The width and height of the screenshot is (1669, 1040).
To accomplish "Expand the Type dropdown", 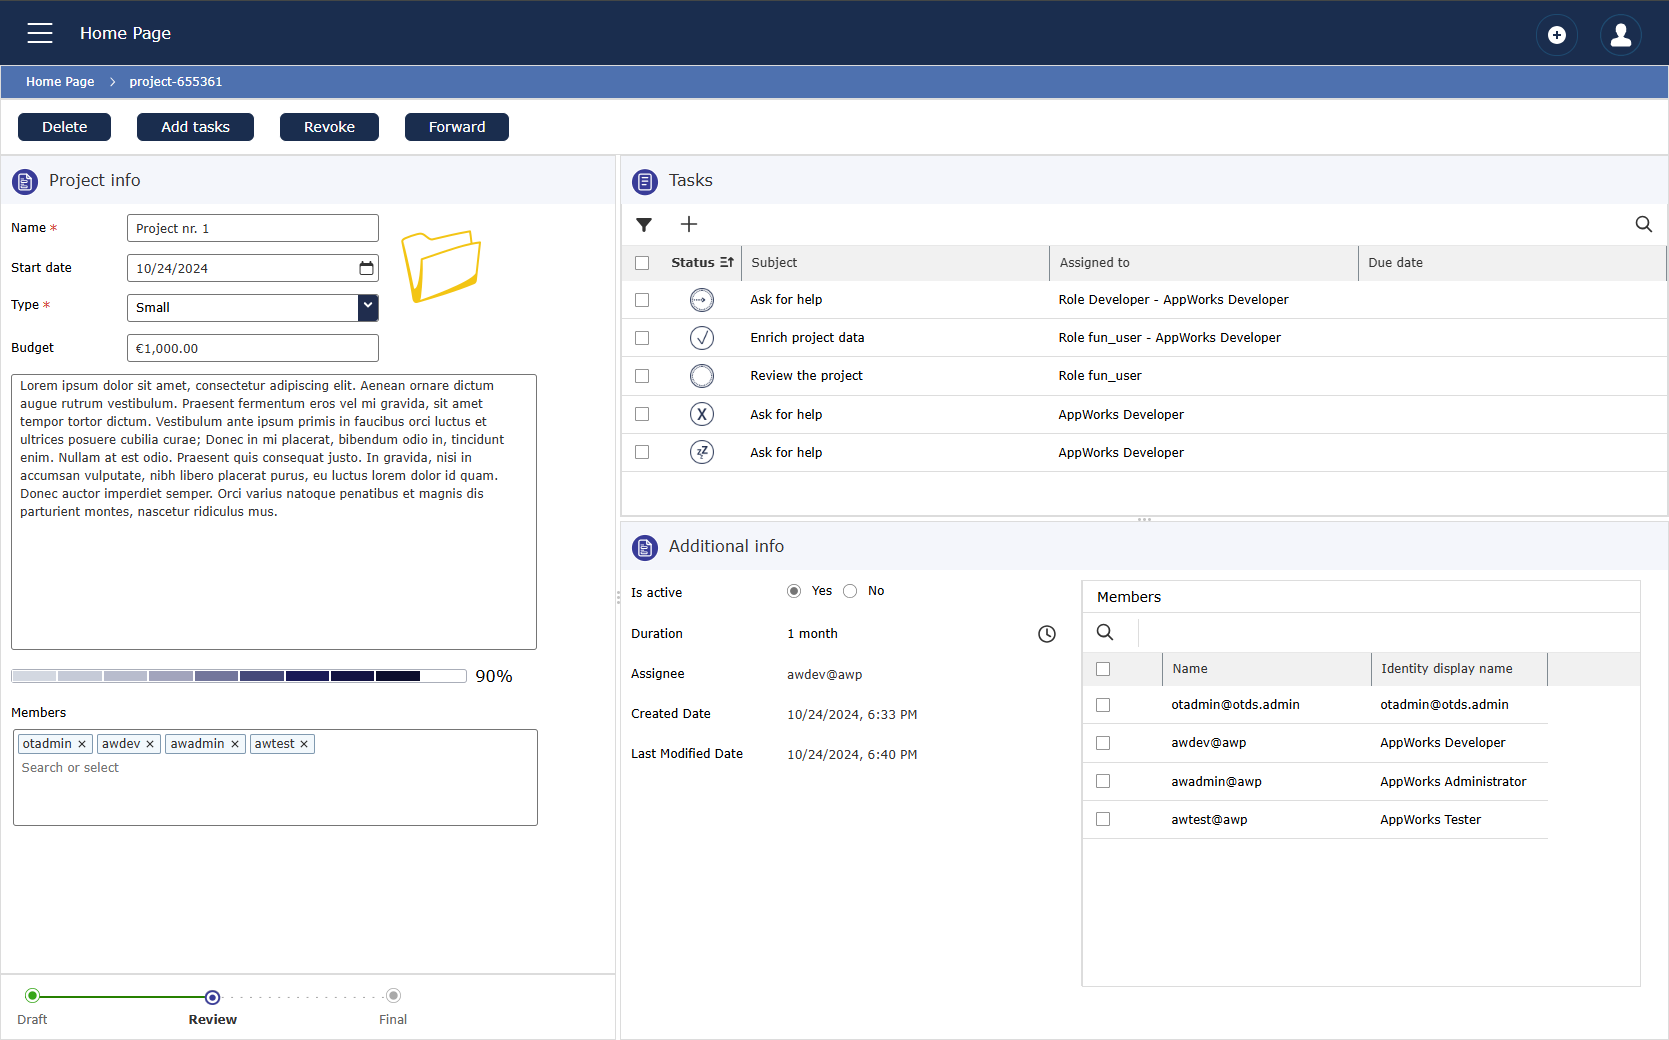I will coord(368,307).
